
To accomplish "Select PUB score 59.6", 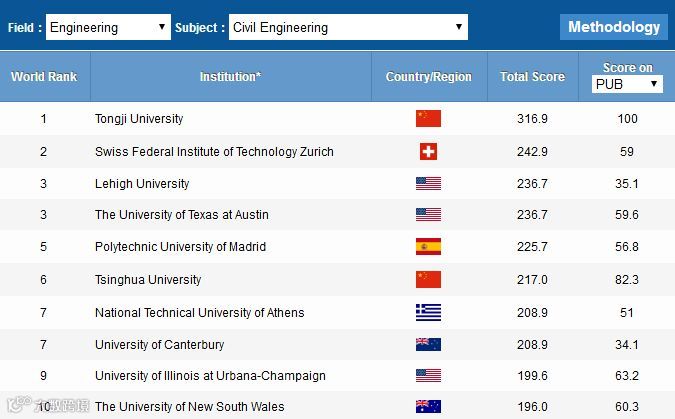I will [x=627, y=214].
